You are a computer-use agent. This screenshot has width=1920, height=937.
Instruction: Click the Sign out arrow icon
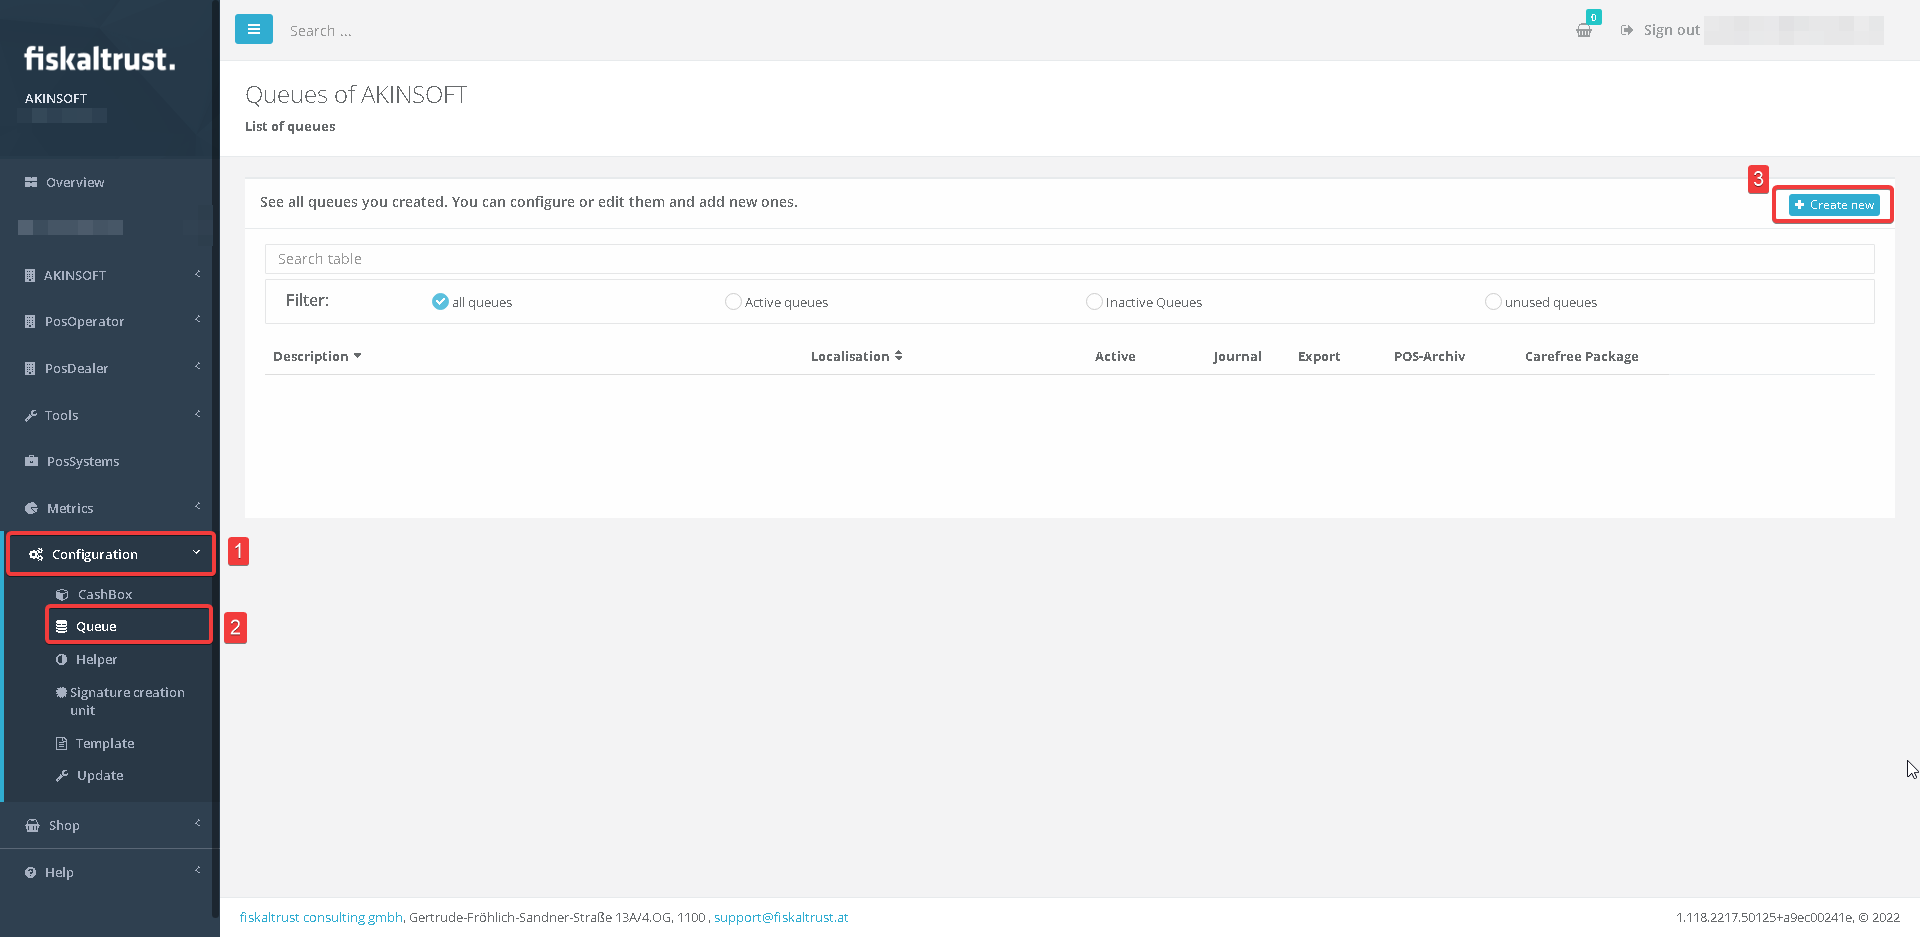pyautogui.click(x=1627, y=30)
